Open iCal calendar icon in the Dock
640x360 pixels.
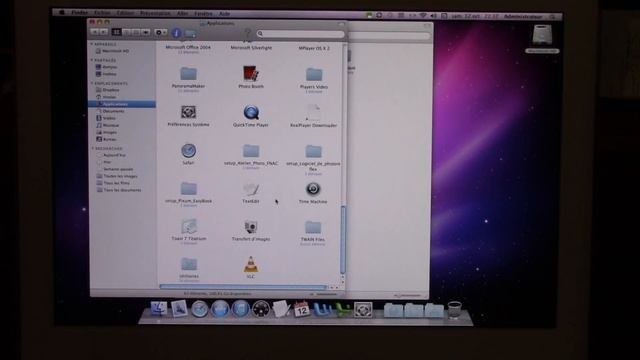302,309
